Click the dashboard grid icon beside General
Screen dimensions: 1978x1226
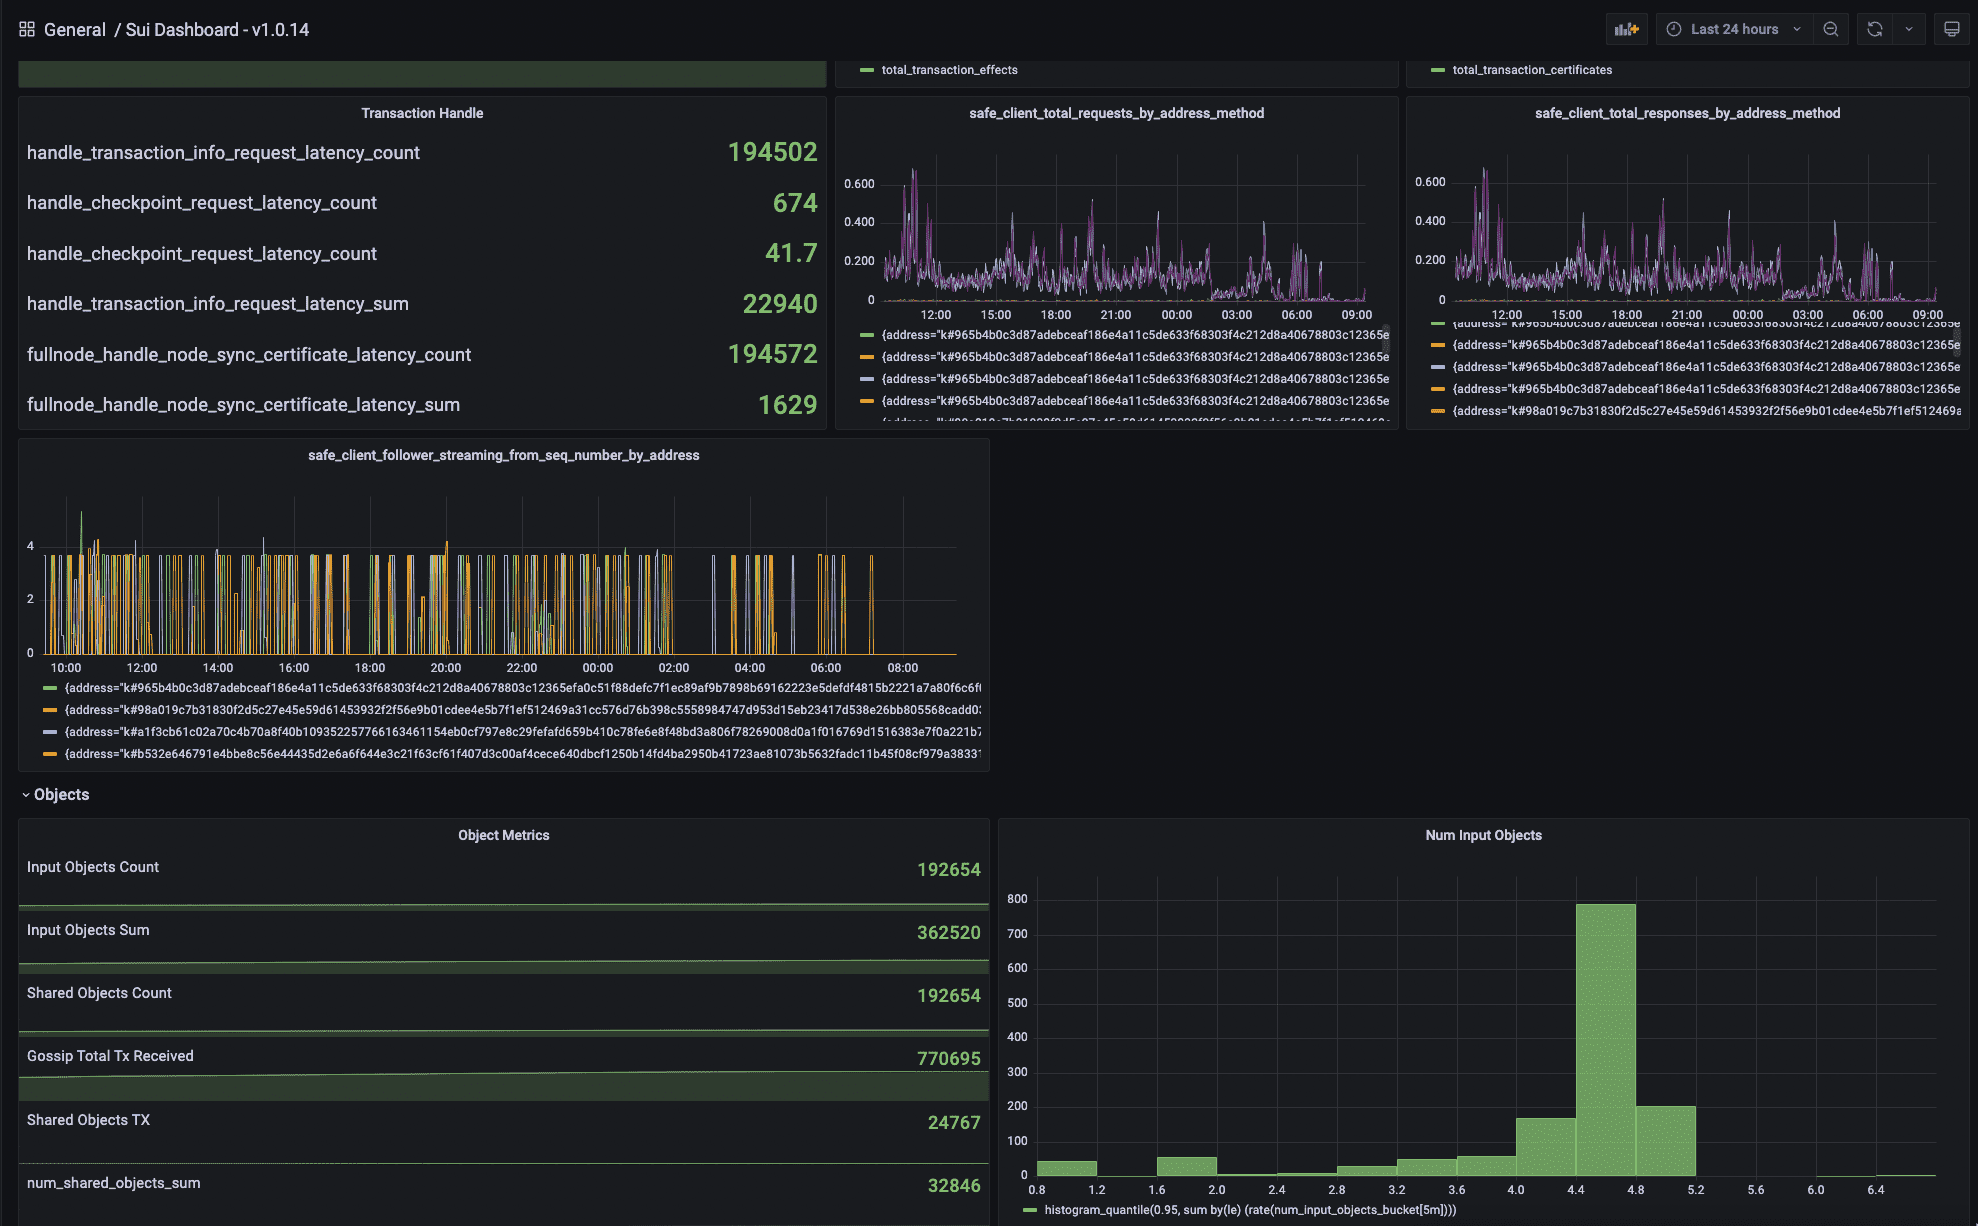[27, 29]
